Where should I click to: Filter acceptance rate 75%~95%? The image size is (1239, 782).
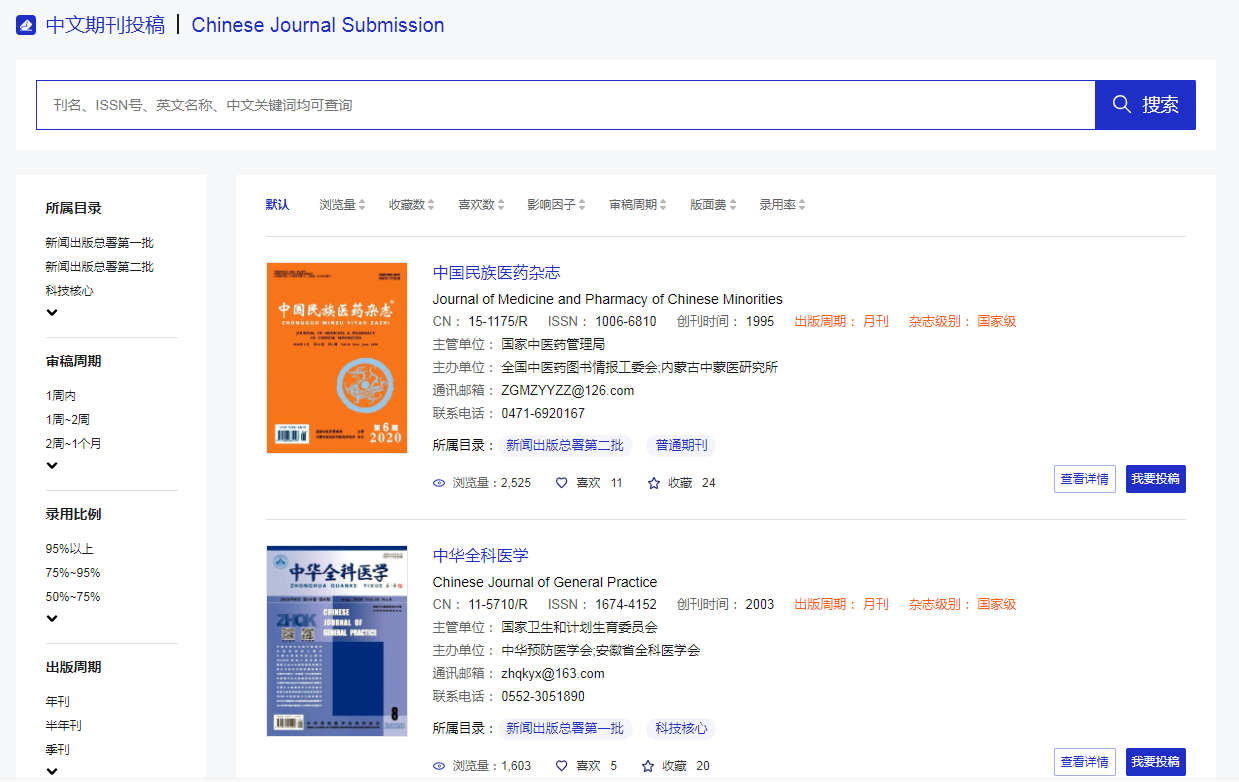pos(72,573)
